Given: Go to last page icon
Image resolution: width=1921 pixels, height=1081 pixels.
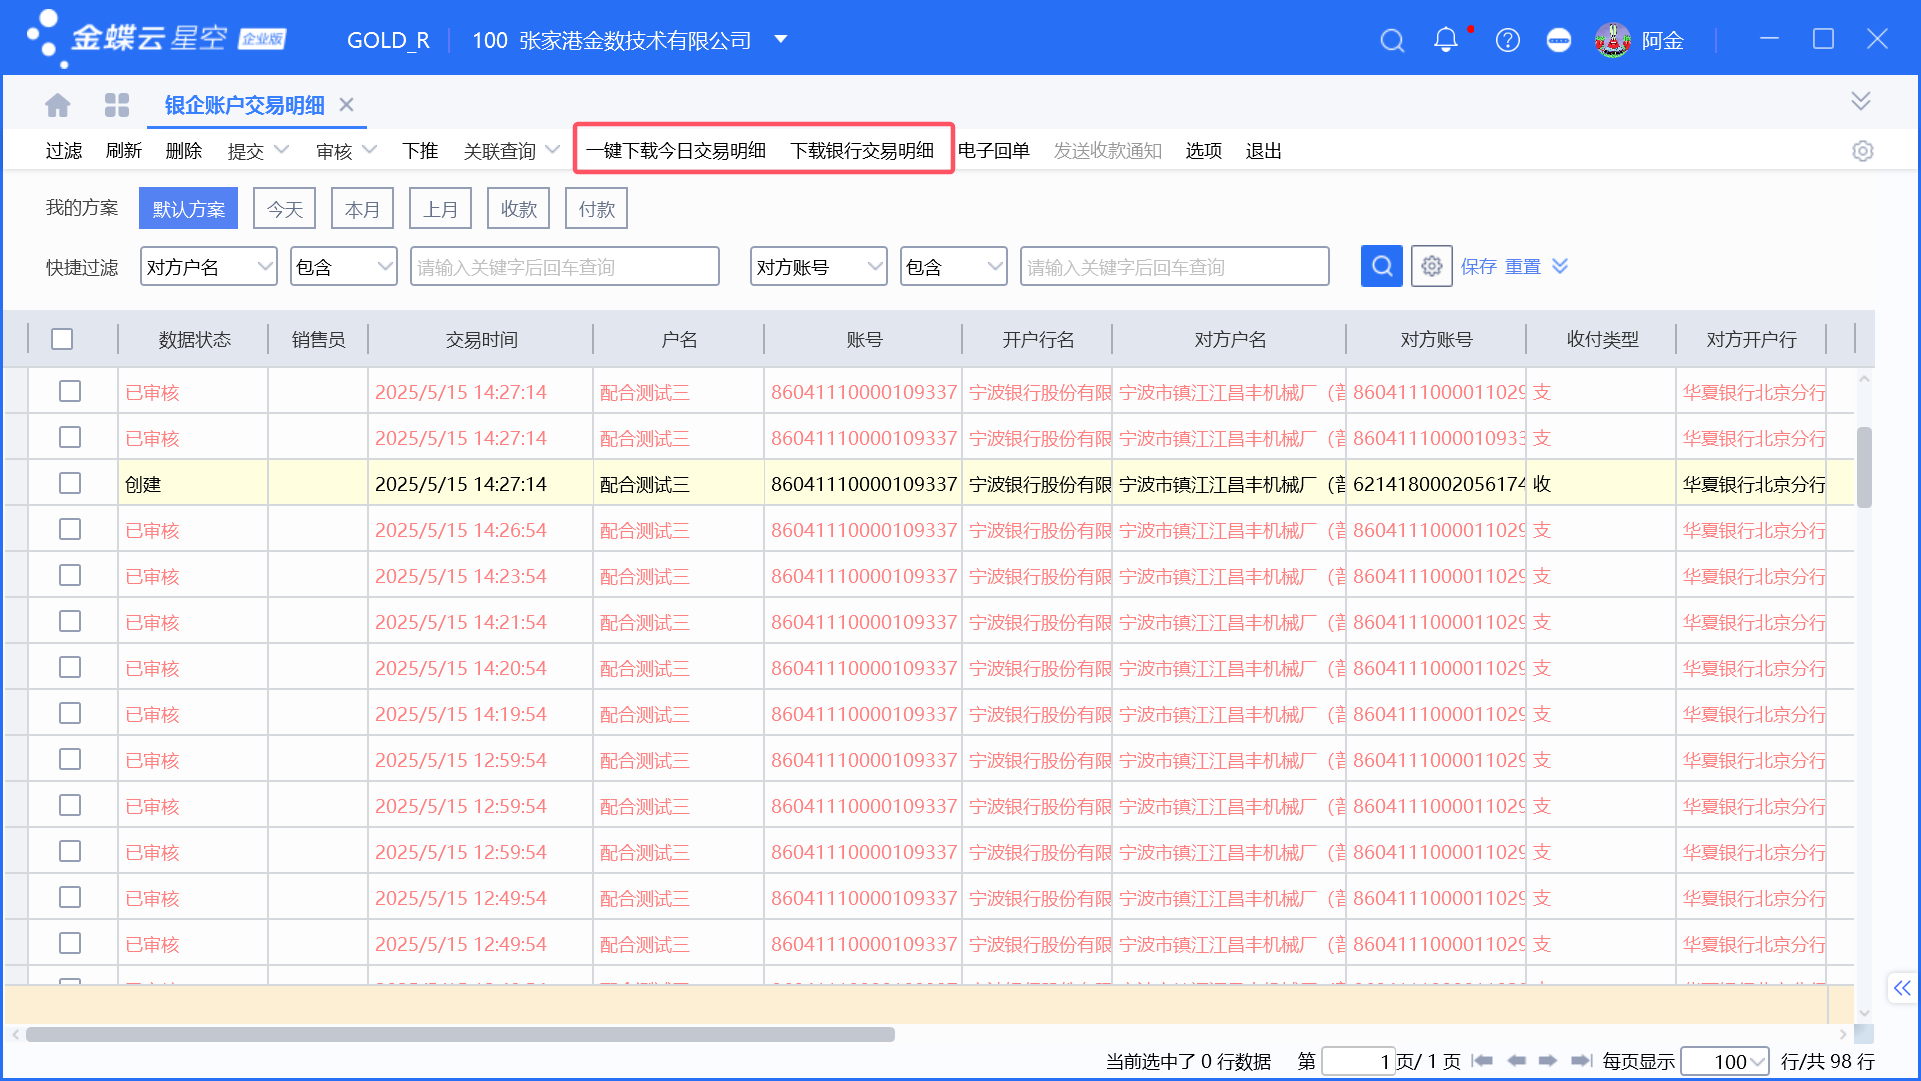Looking at the screenshot, I should click(x=1581, y=1061).
